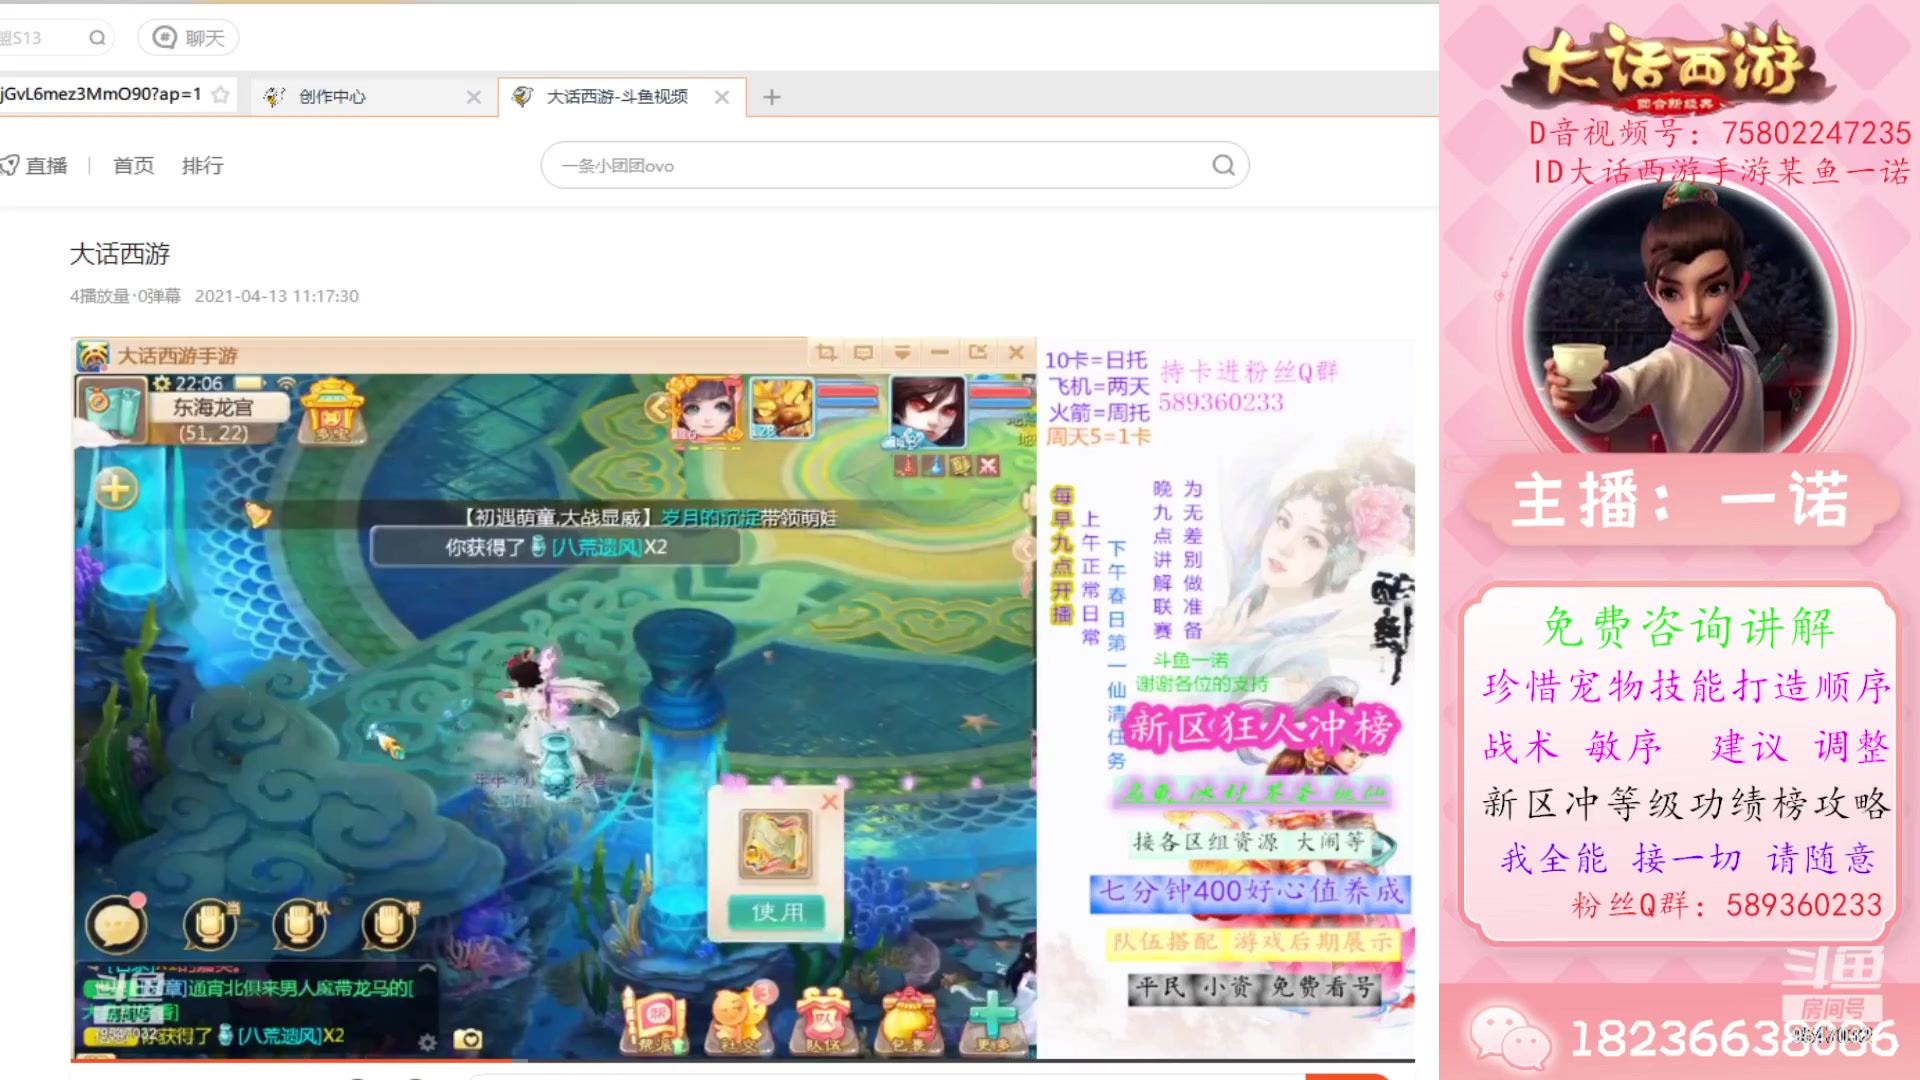
Task: Select the girl character avatar
Action: (708, 408)
